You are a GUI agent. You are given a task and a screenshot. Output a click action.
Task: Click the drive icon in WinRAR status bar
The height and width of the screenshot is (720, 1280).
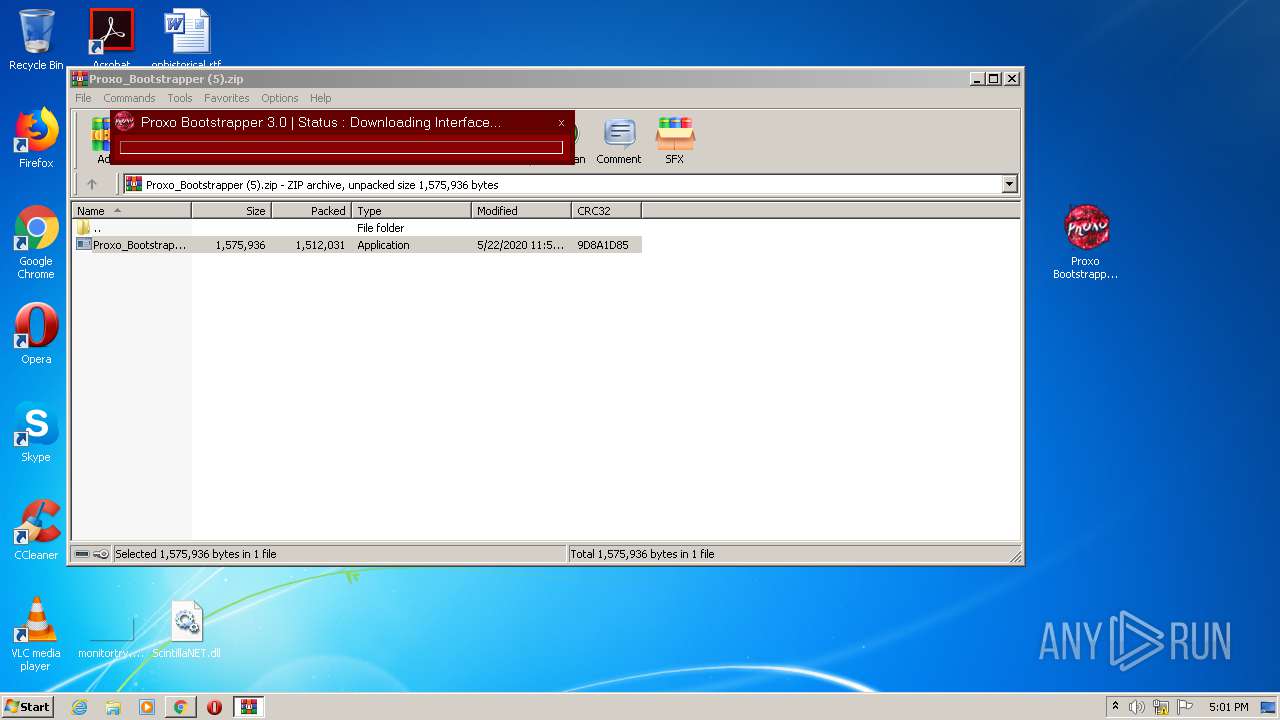click(82, 554)
